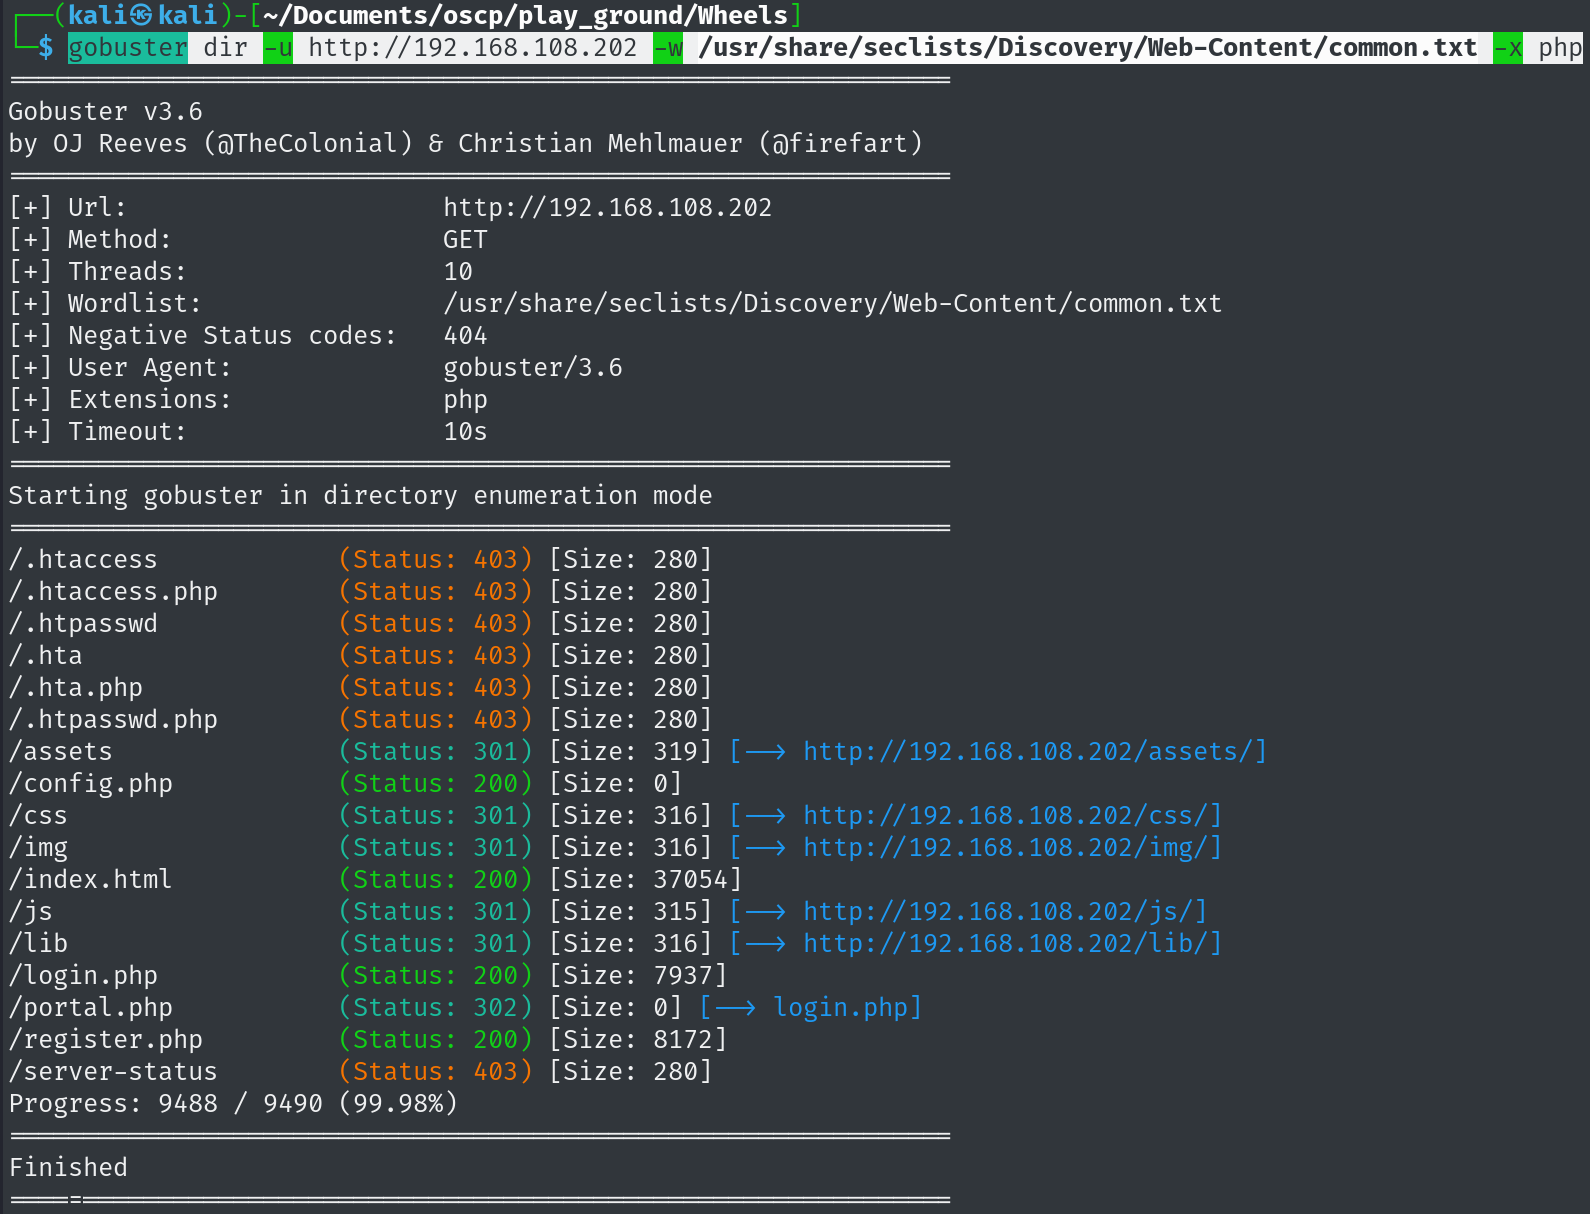Screen dimensions: 1590x1214
Task: Click the authors credit line
Action: 465,143
